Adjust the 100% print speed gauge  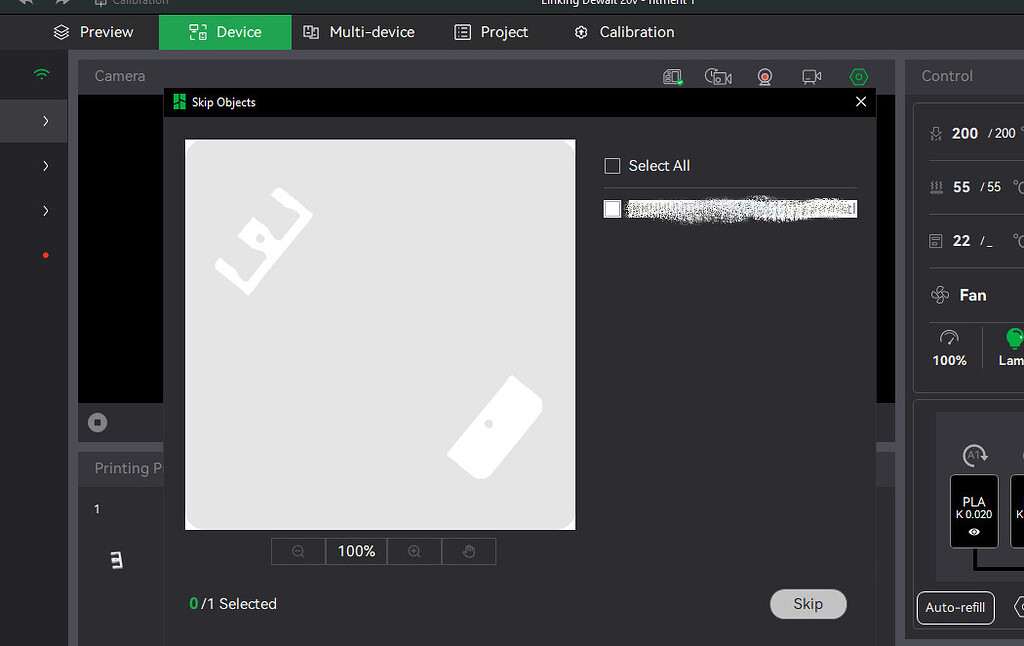click(949, 348)
